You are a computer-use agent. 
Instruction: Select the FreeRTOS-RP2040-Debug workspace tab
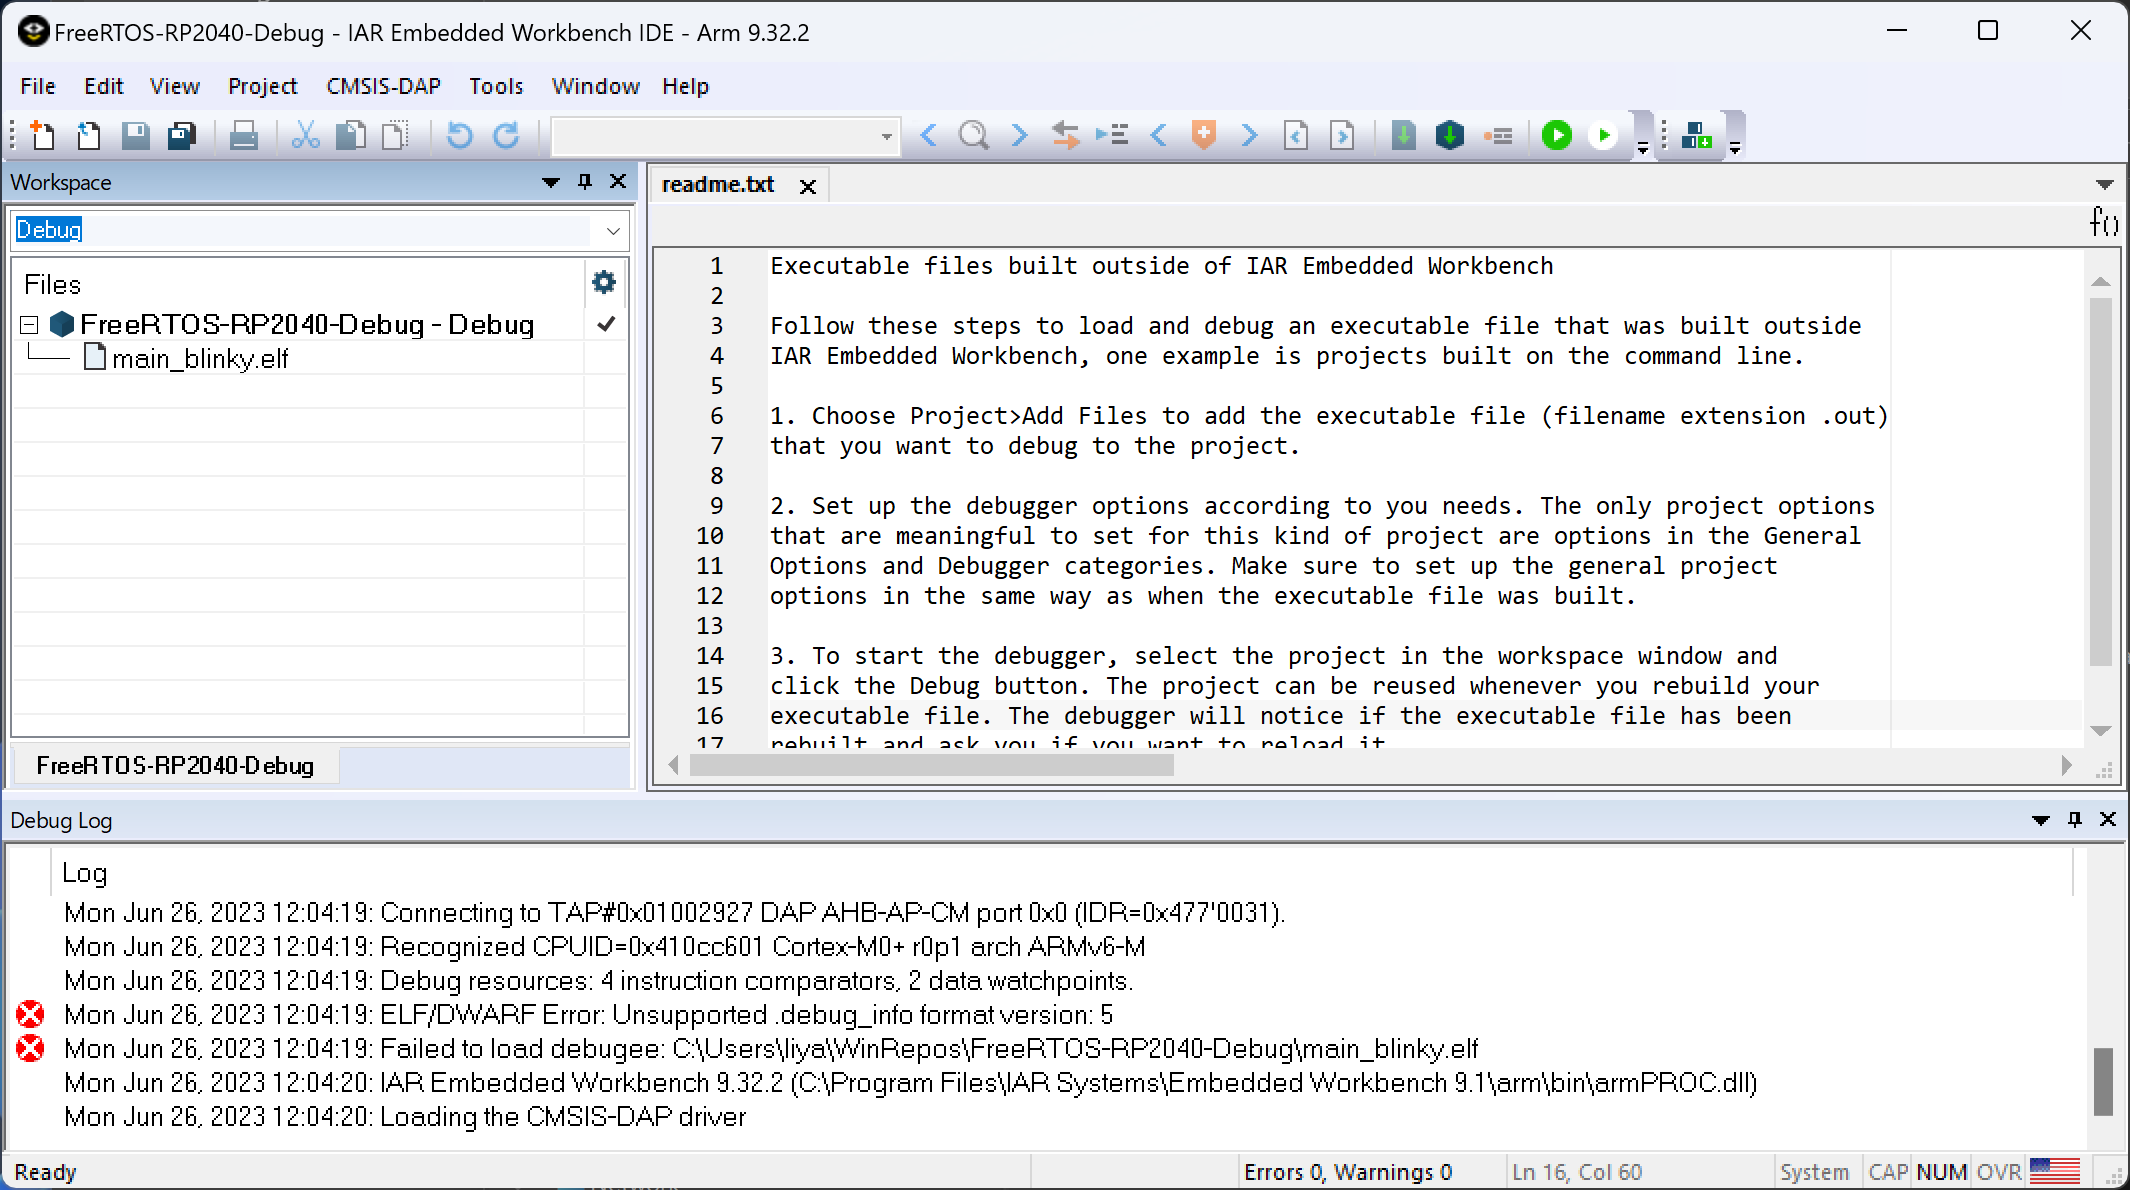[175, 765]
